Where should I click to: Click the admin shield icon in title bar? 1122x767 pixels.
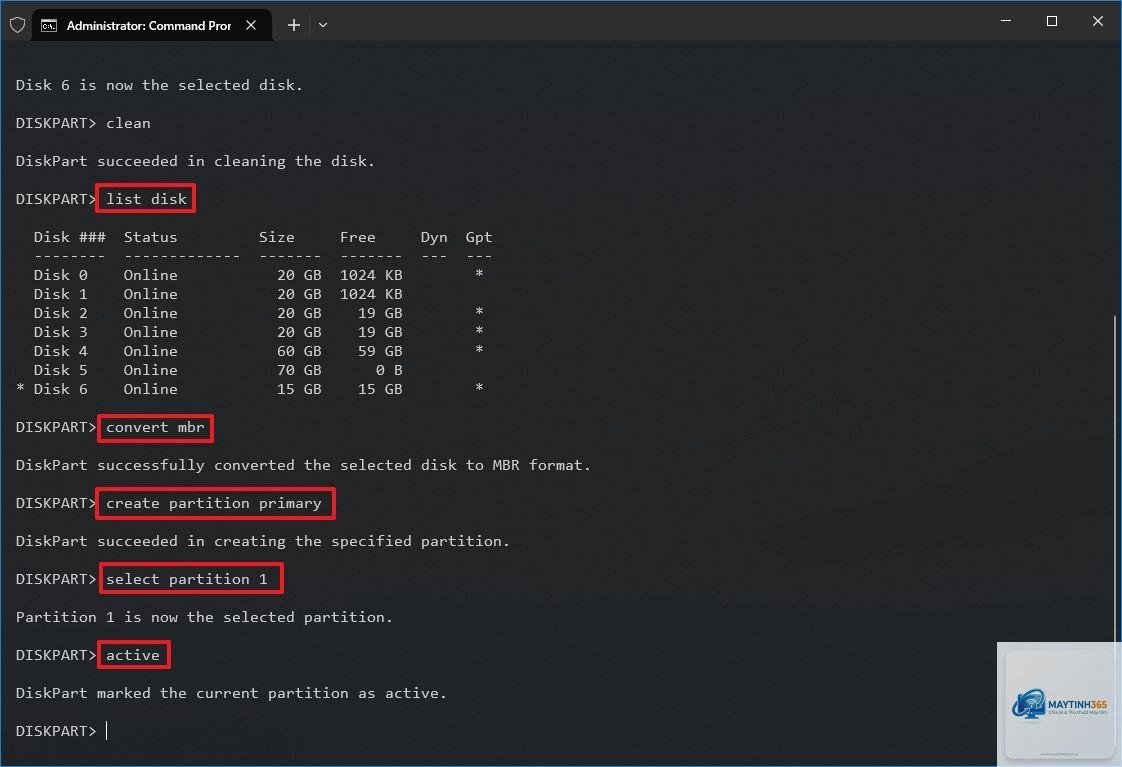(x=17, y=26)
